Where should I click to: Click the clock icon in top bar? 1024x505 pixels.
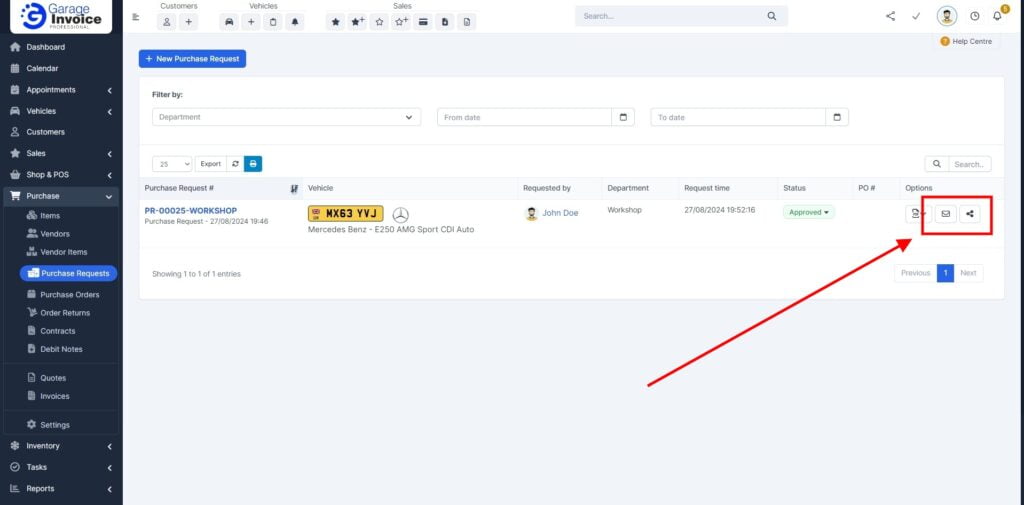pos(975,16)
